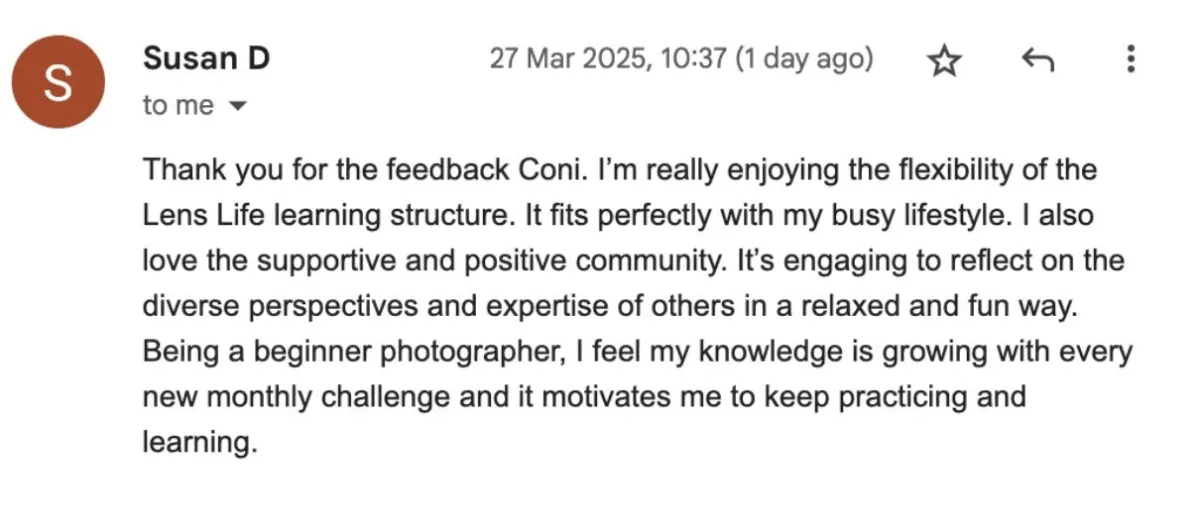Click the "to me" recipient text

pyautogui.click(x=178, y=105)
